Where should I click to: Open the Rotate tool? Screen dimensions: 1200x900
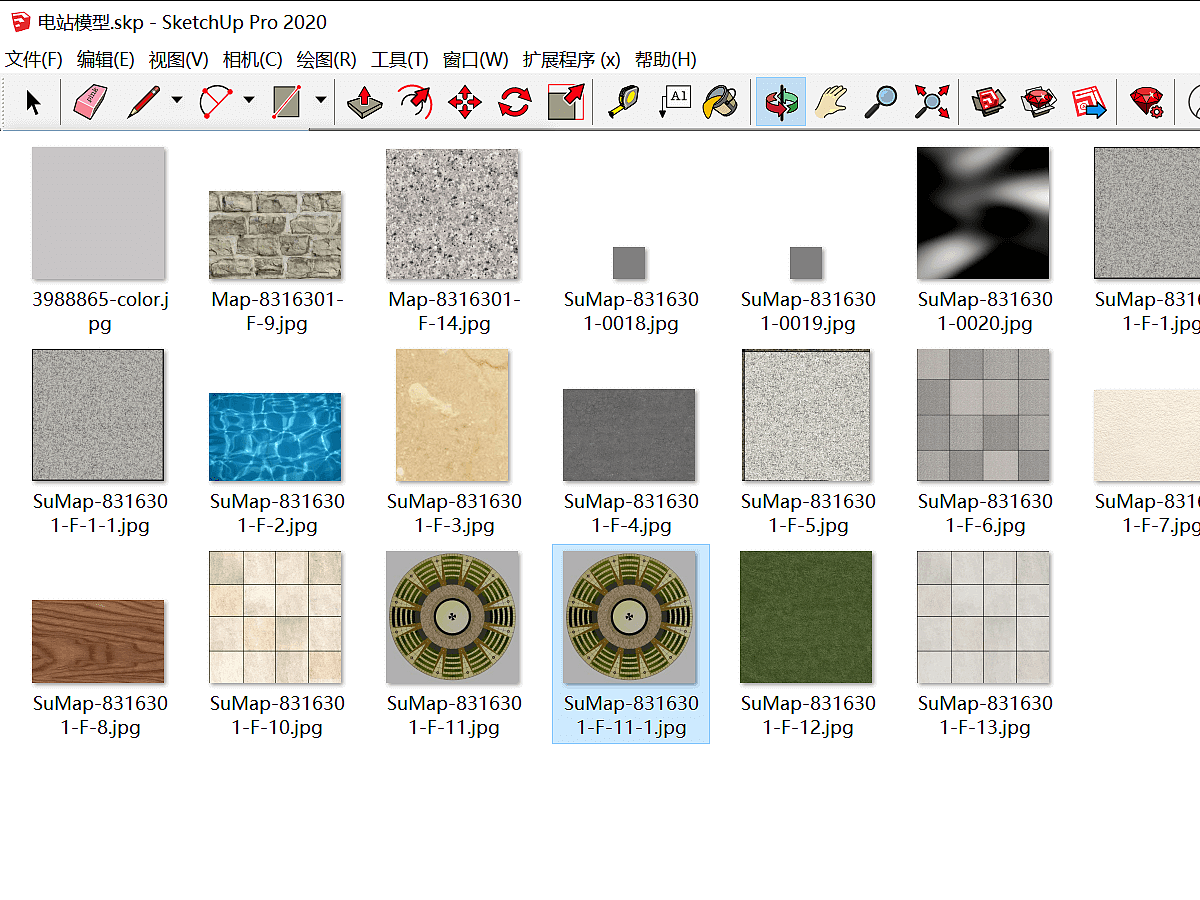(513, 101)
